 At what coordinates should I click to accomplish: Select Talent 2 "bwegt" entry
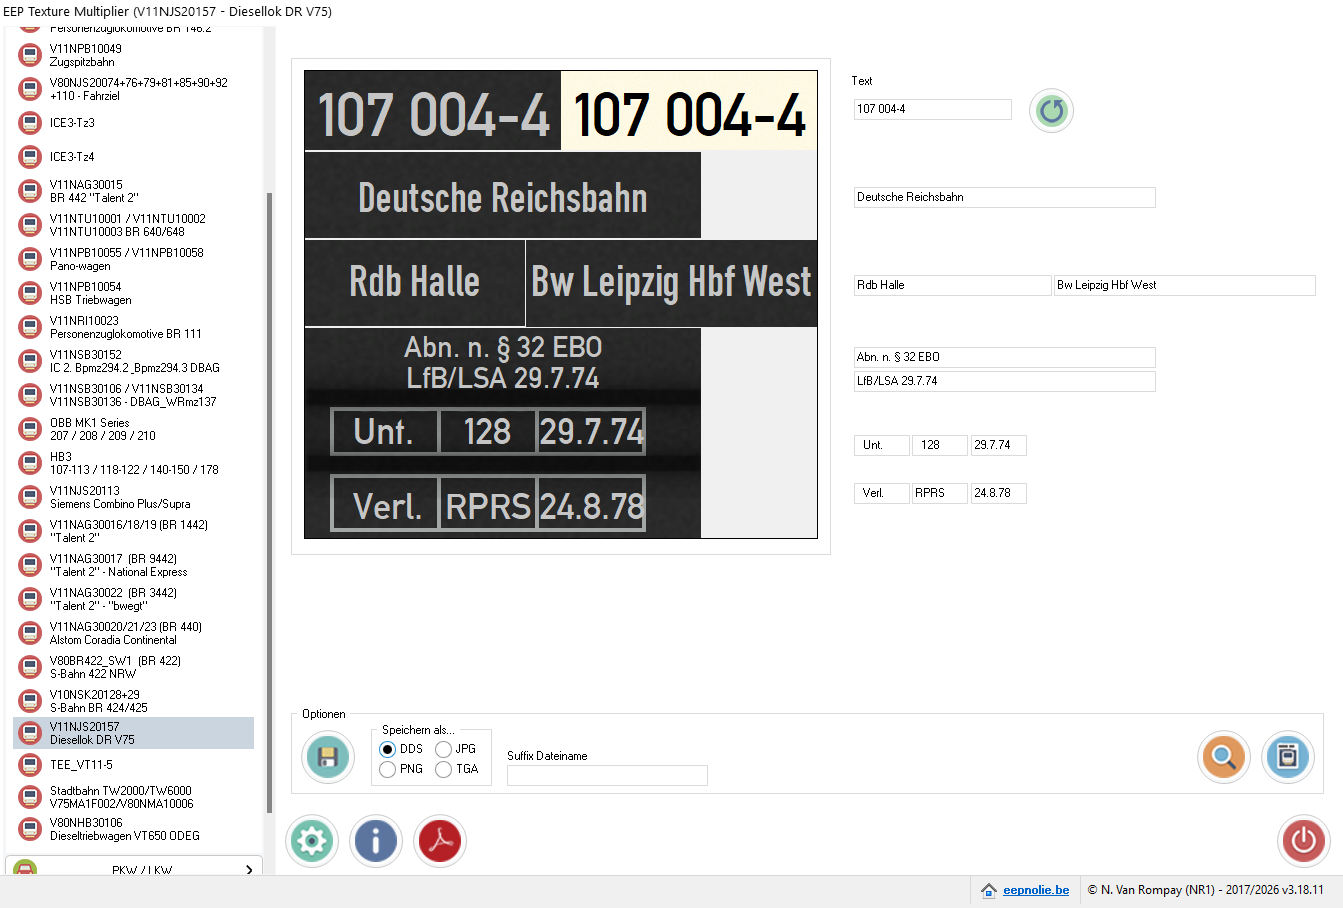click(133, 599)
